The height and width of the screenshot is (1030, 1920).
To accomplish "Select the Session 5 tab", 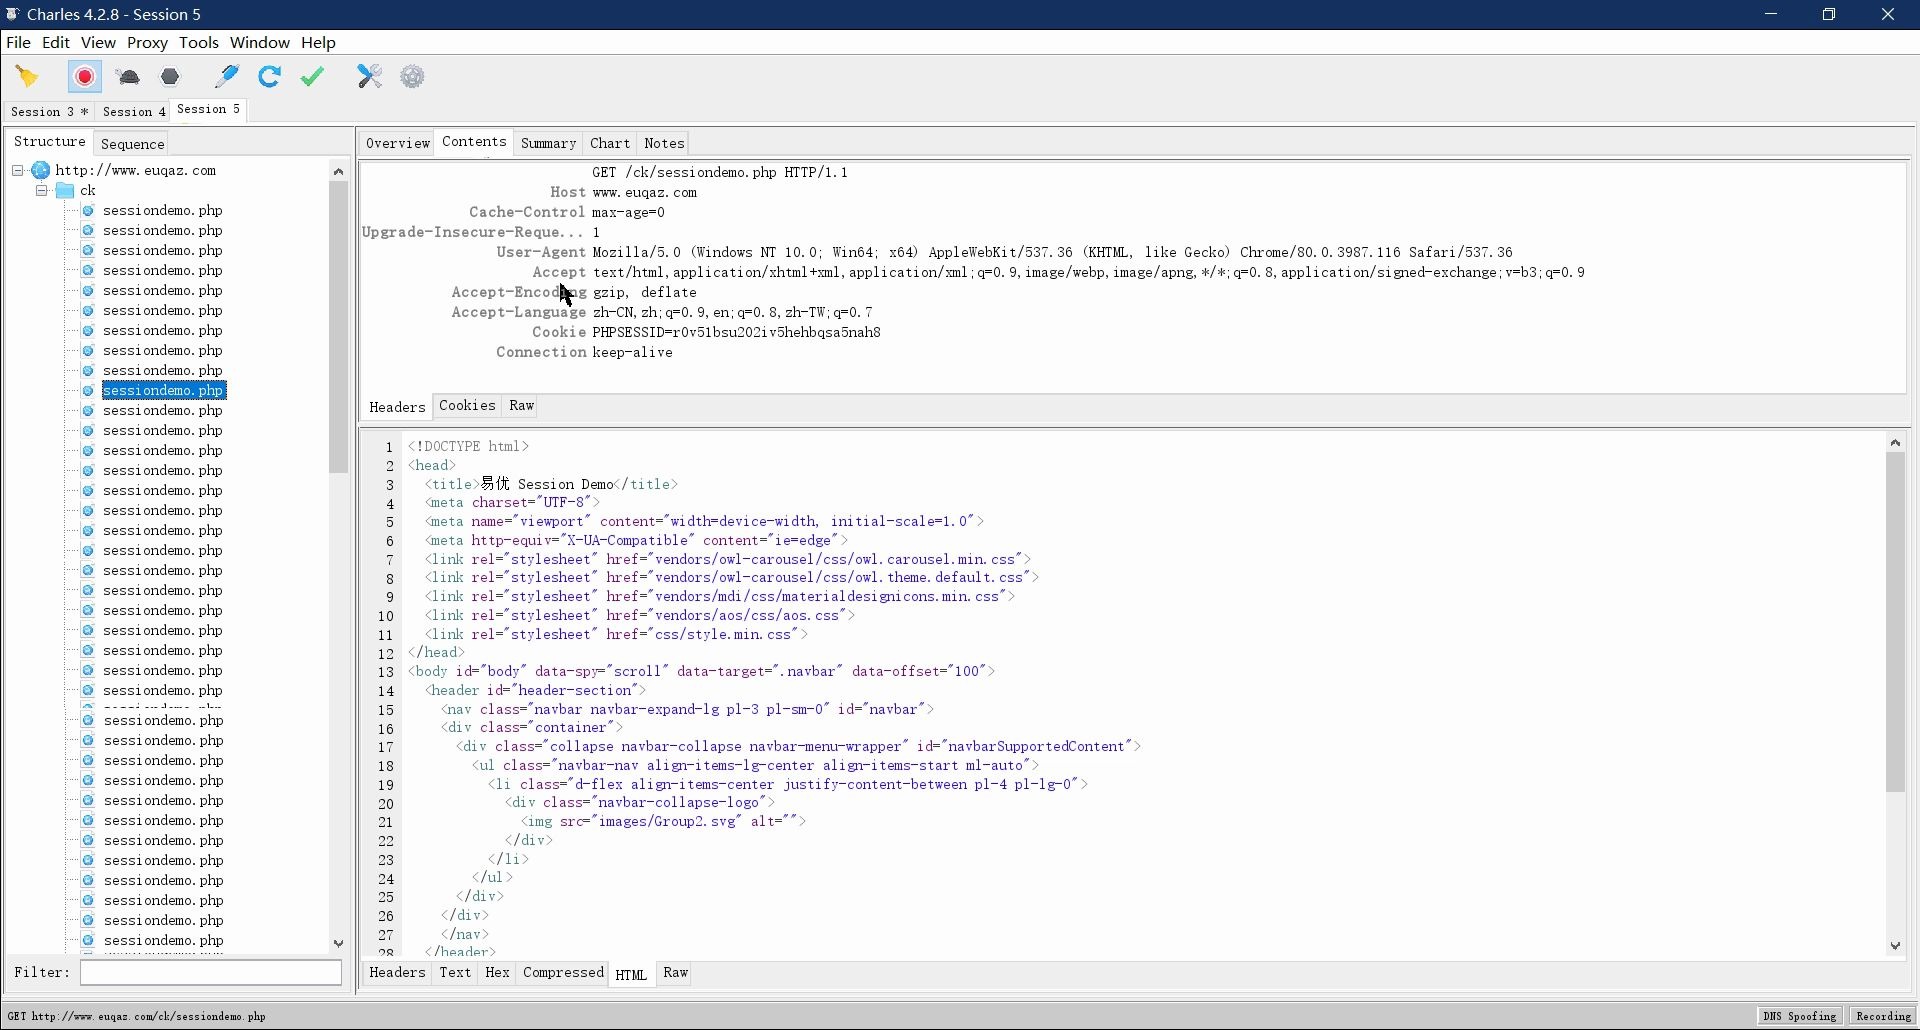I will coord(208,109).
